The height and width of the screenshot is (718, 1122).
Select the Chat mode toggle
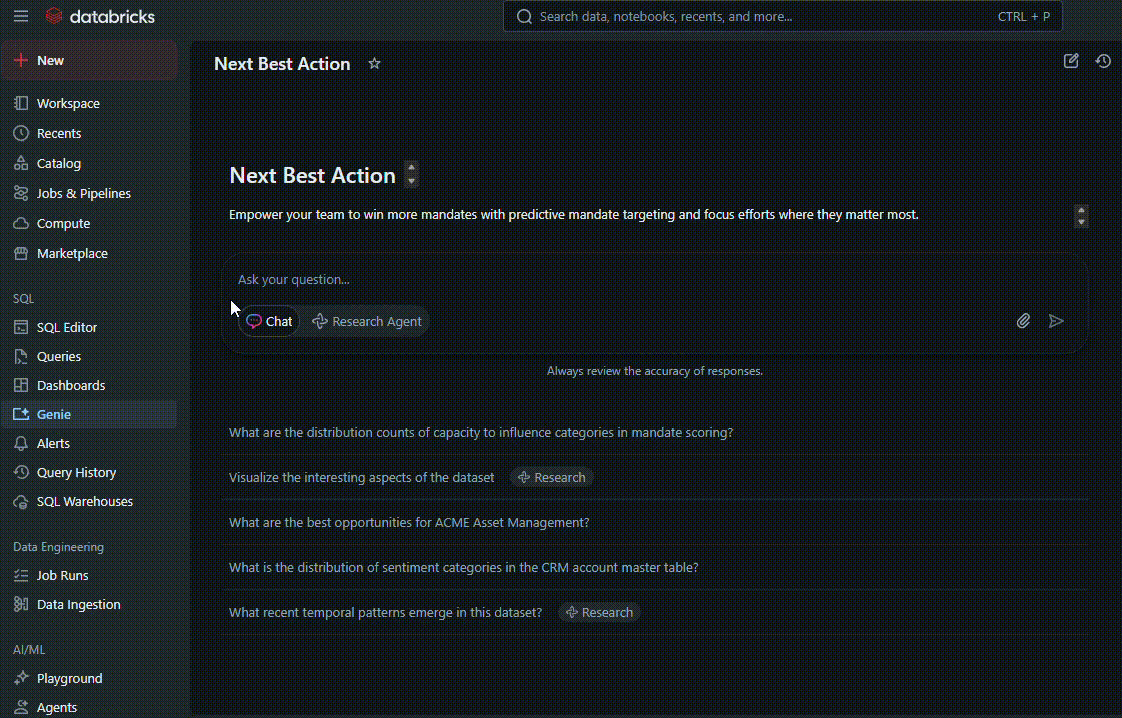[269, 321]
